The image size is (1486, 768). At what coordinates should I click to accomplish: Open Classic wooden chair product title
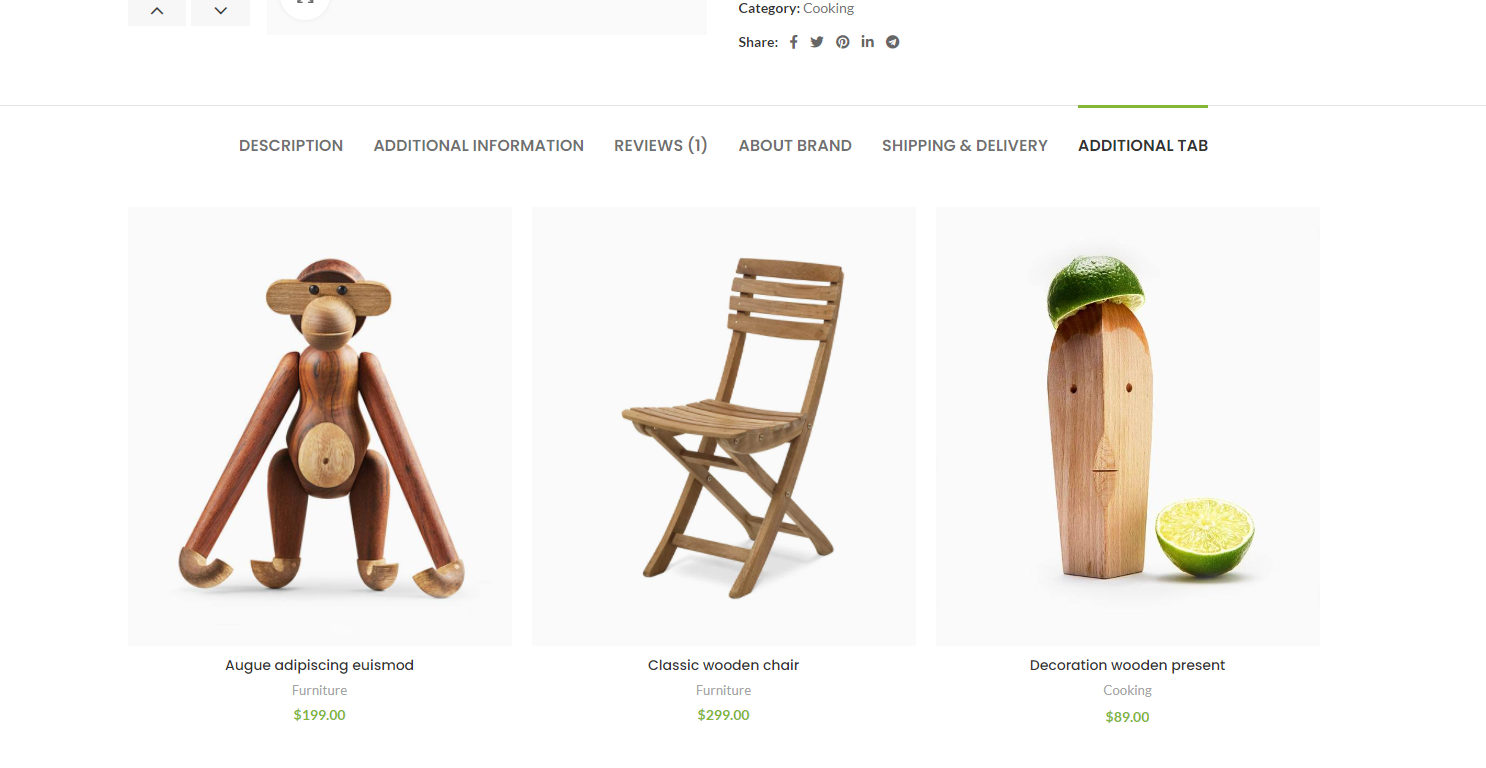[723, 665]
